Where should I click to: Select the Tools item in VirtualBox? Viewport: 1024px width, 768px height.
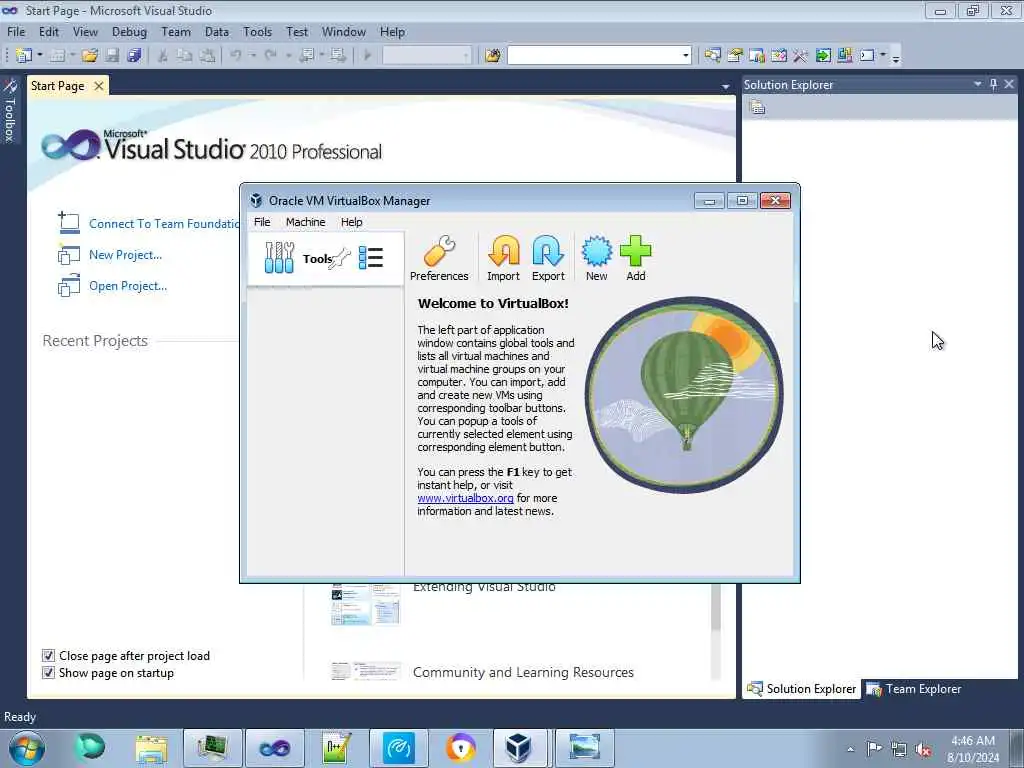(325, 259)
